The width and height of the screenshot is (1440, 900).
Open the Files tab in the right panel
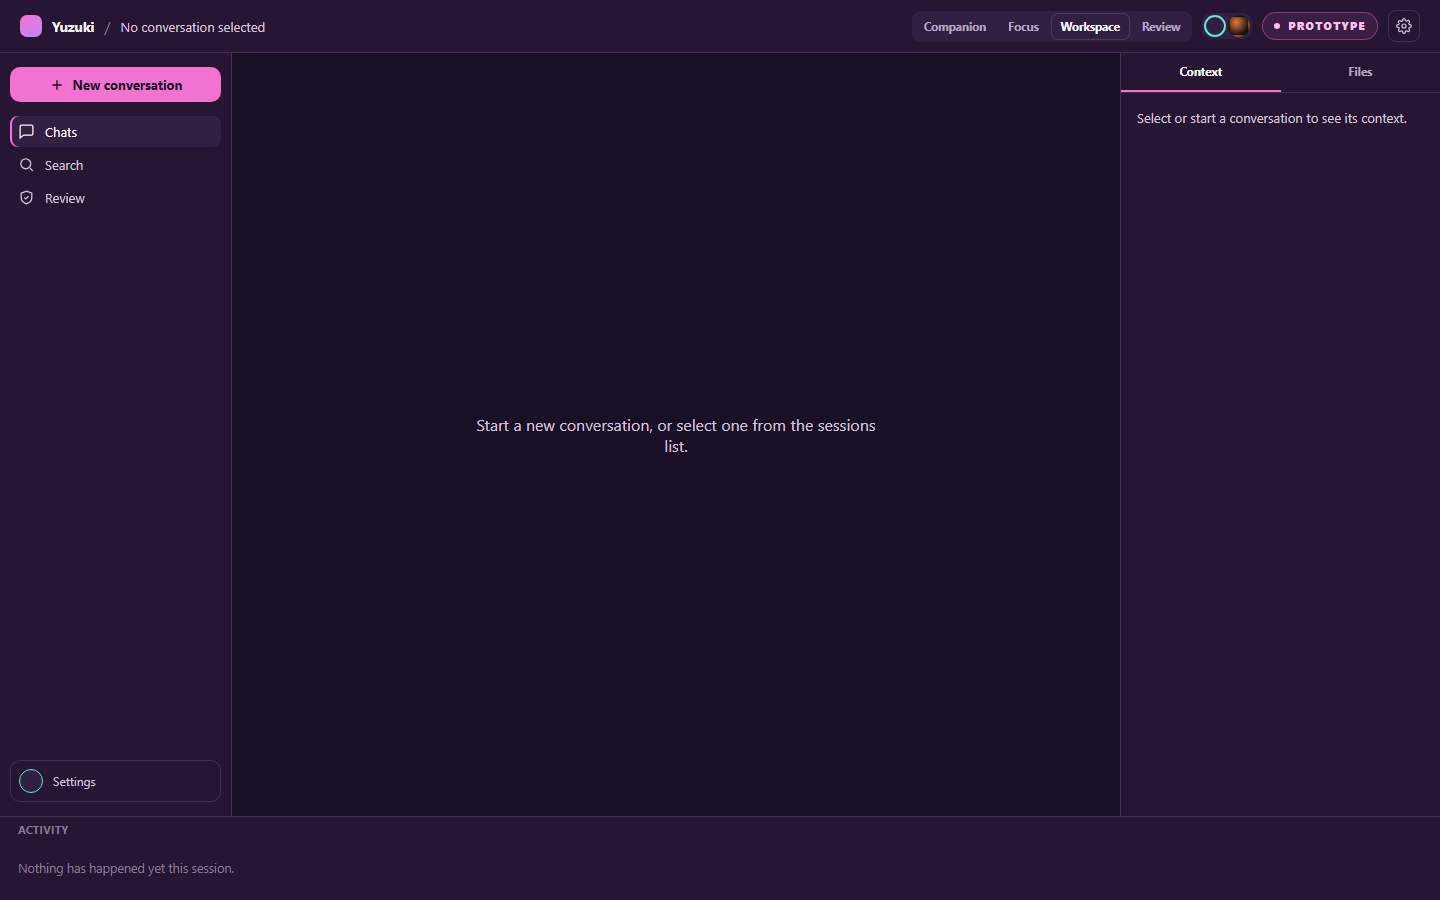pyautogui.click(x=1360, y=72)
